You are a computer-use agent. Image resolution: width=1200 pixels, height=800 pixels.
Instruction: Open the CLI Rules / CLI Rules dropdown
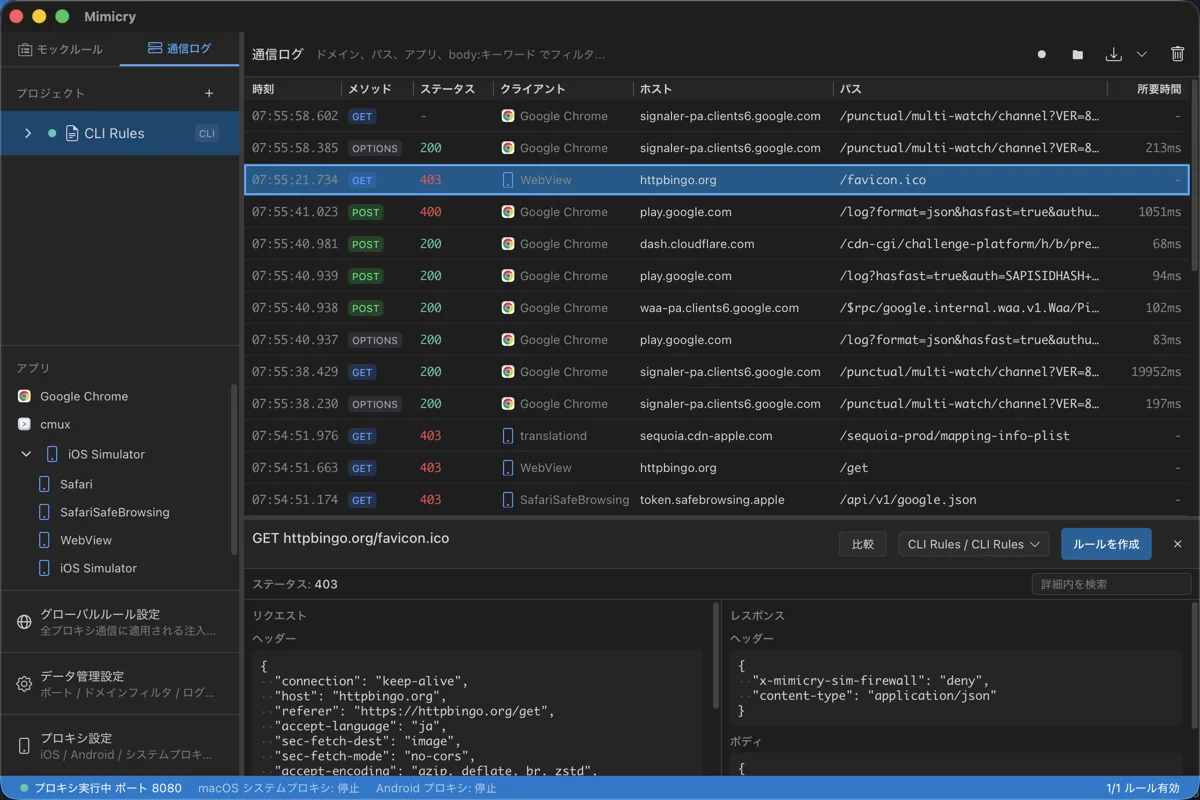(974, 544)
